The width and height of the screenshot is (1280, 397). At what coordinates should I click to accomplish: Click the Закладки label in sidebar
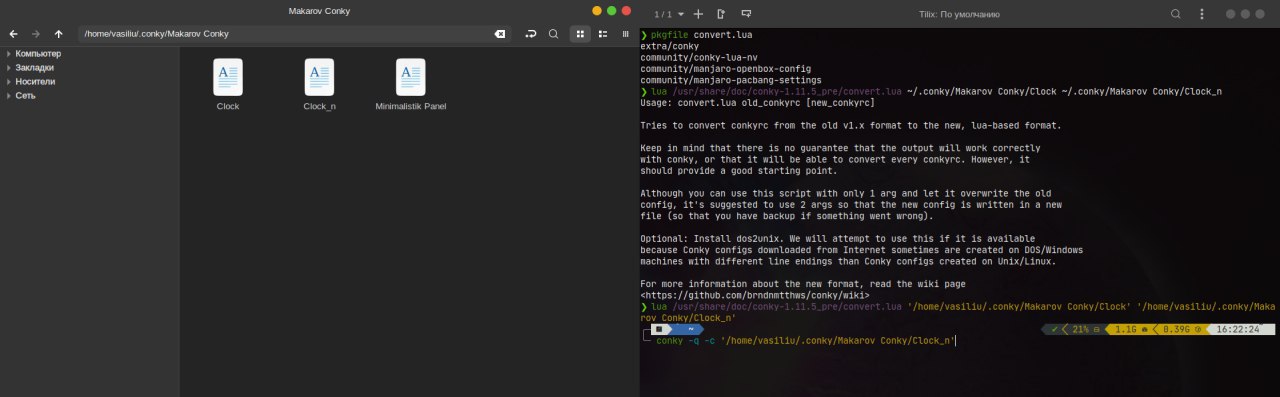click(35, 67)
